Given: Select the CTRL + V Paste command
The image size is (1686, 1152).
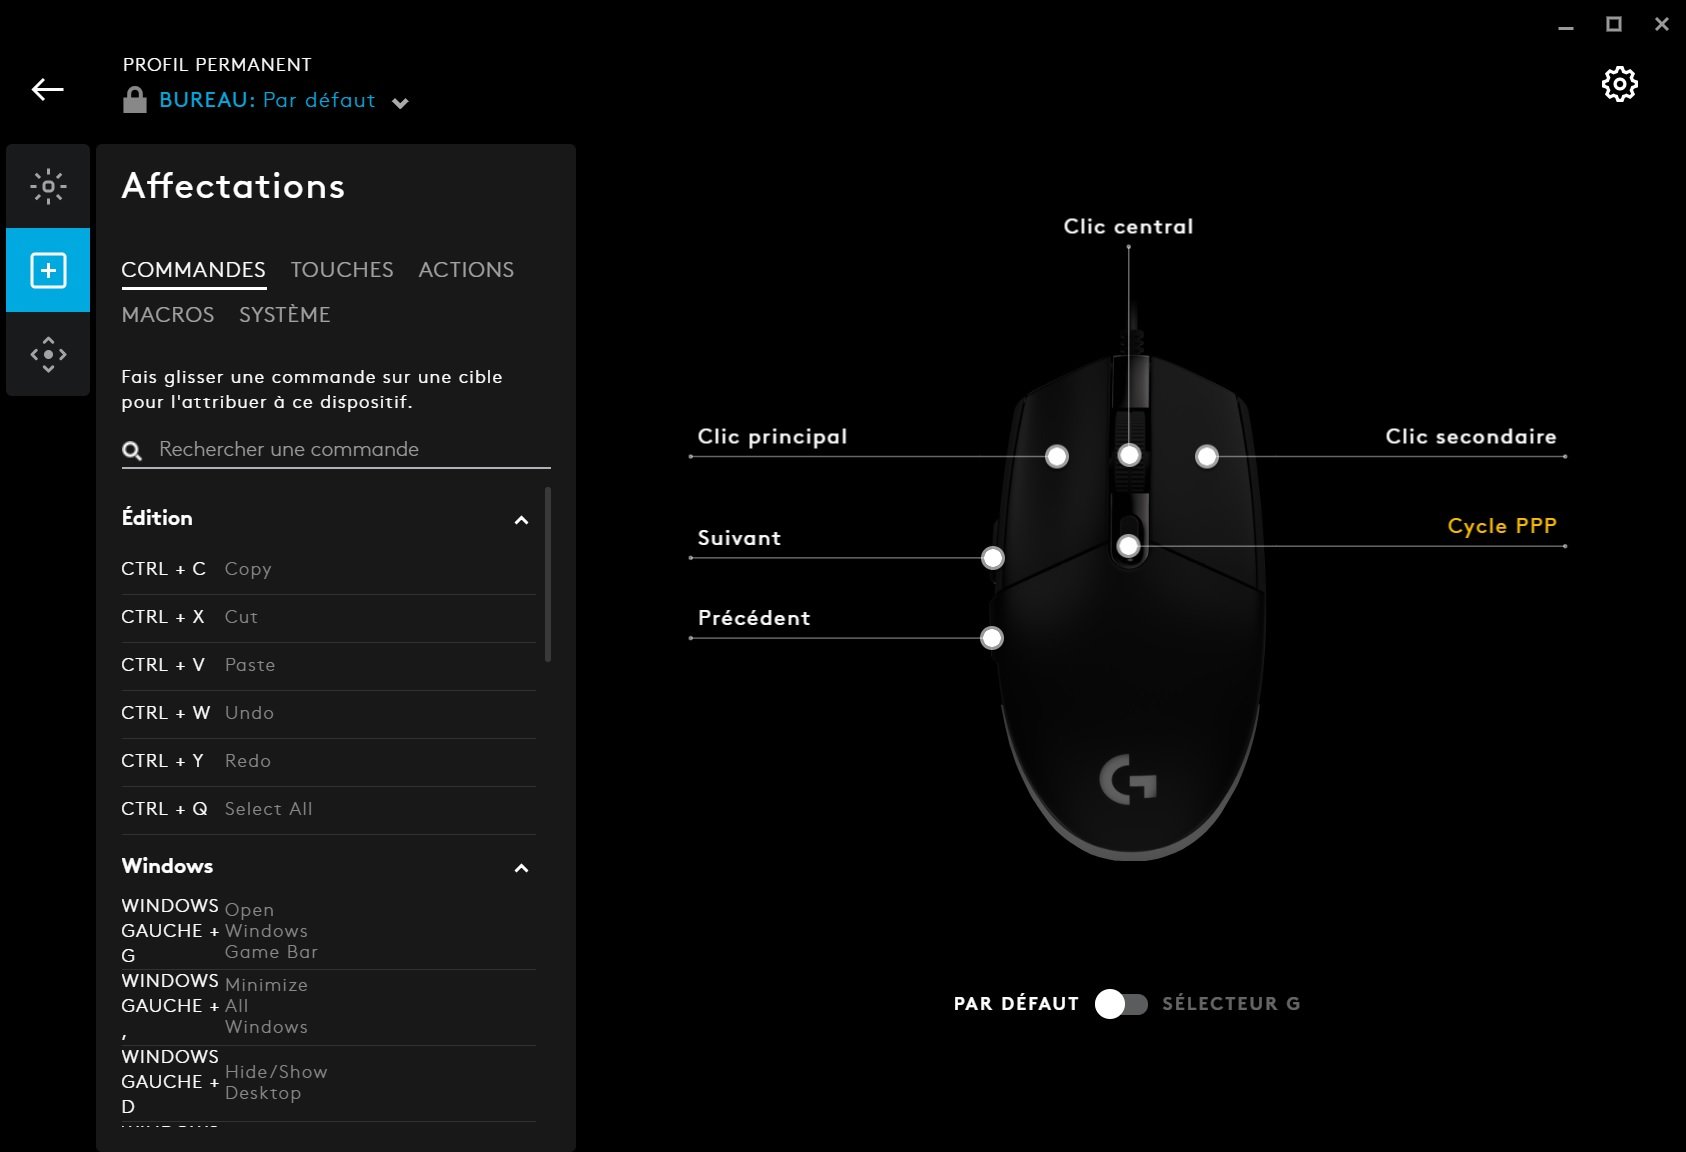Looking at the screenshot, I should click(x=328, y=665).
